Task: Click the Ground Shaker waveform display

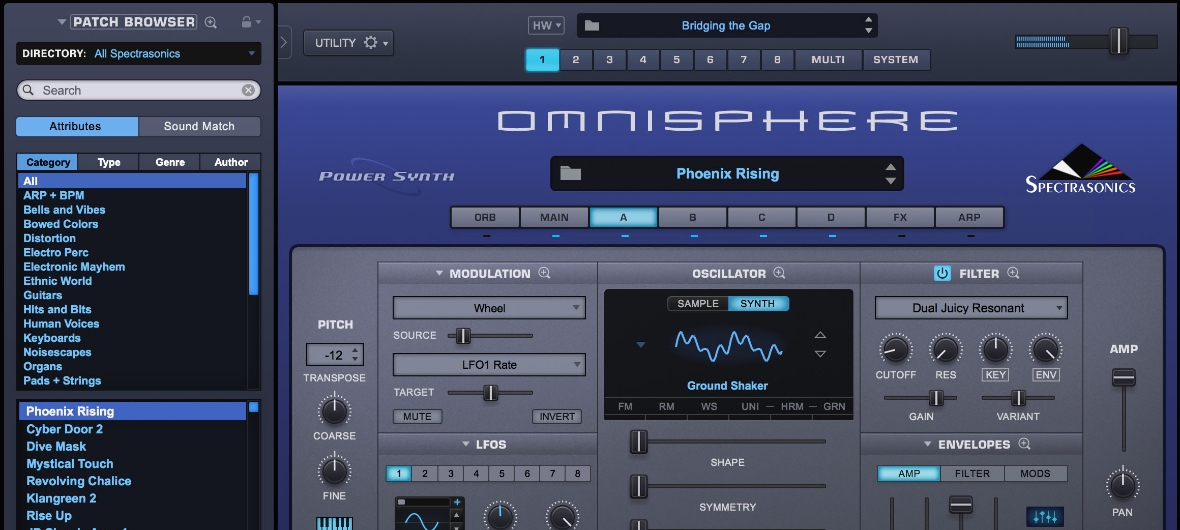Action: tap(728, 346)
